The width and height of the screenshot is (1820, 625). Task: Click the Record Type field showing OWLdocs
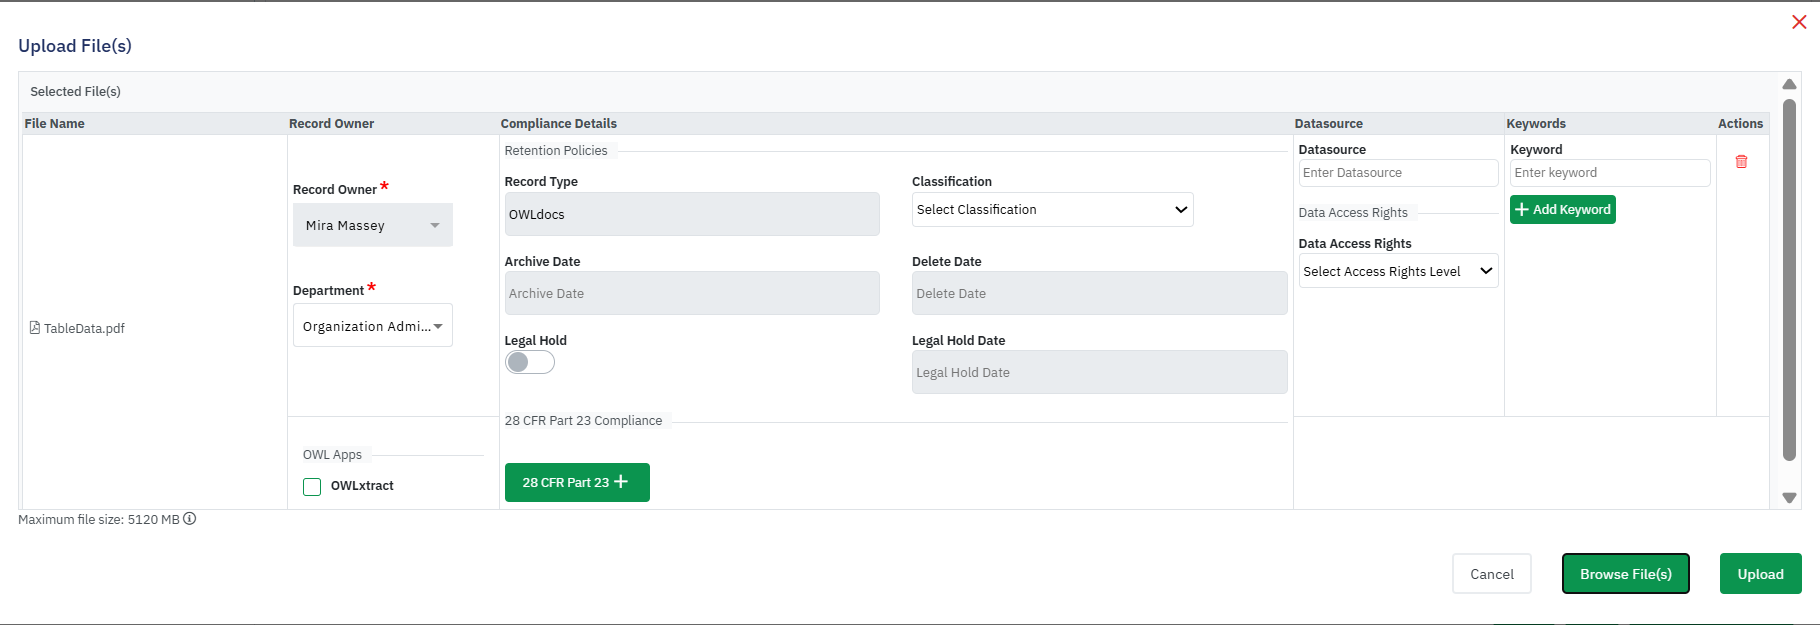(x=692, y=214)
